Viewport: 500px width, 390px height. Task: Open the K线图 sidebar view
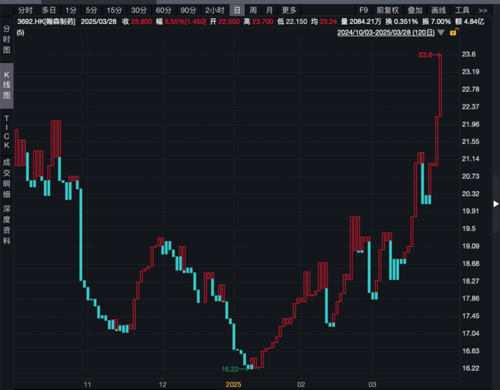click(6, 85)
